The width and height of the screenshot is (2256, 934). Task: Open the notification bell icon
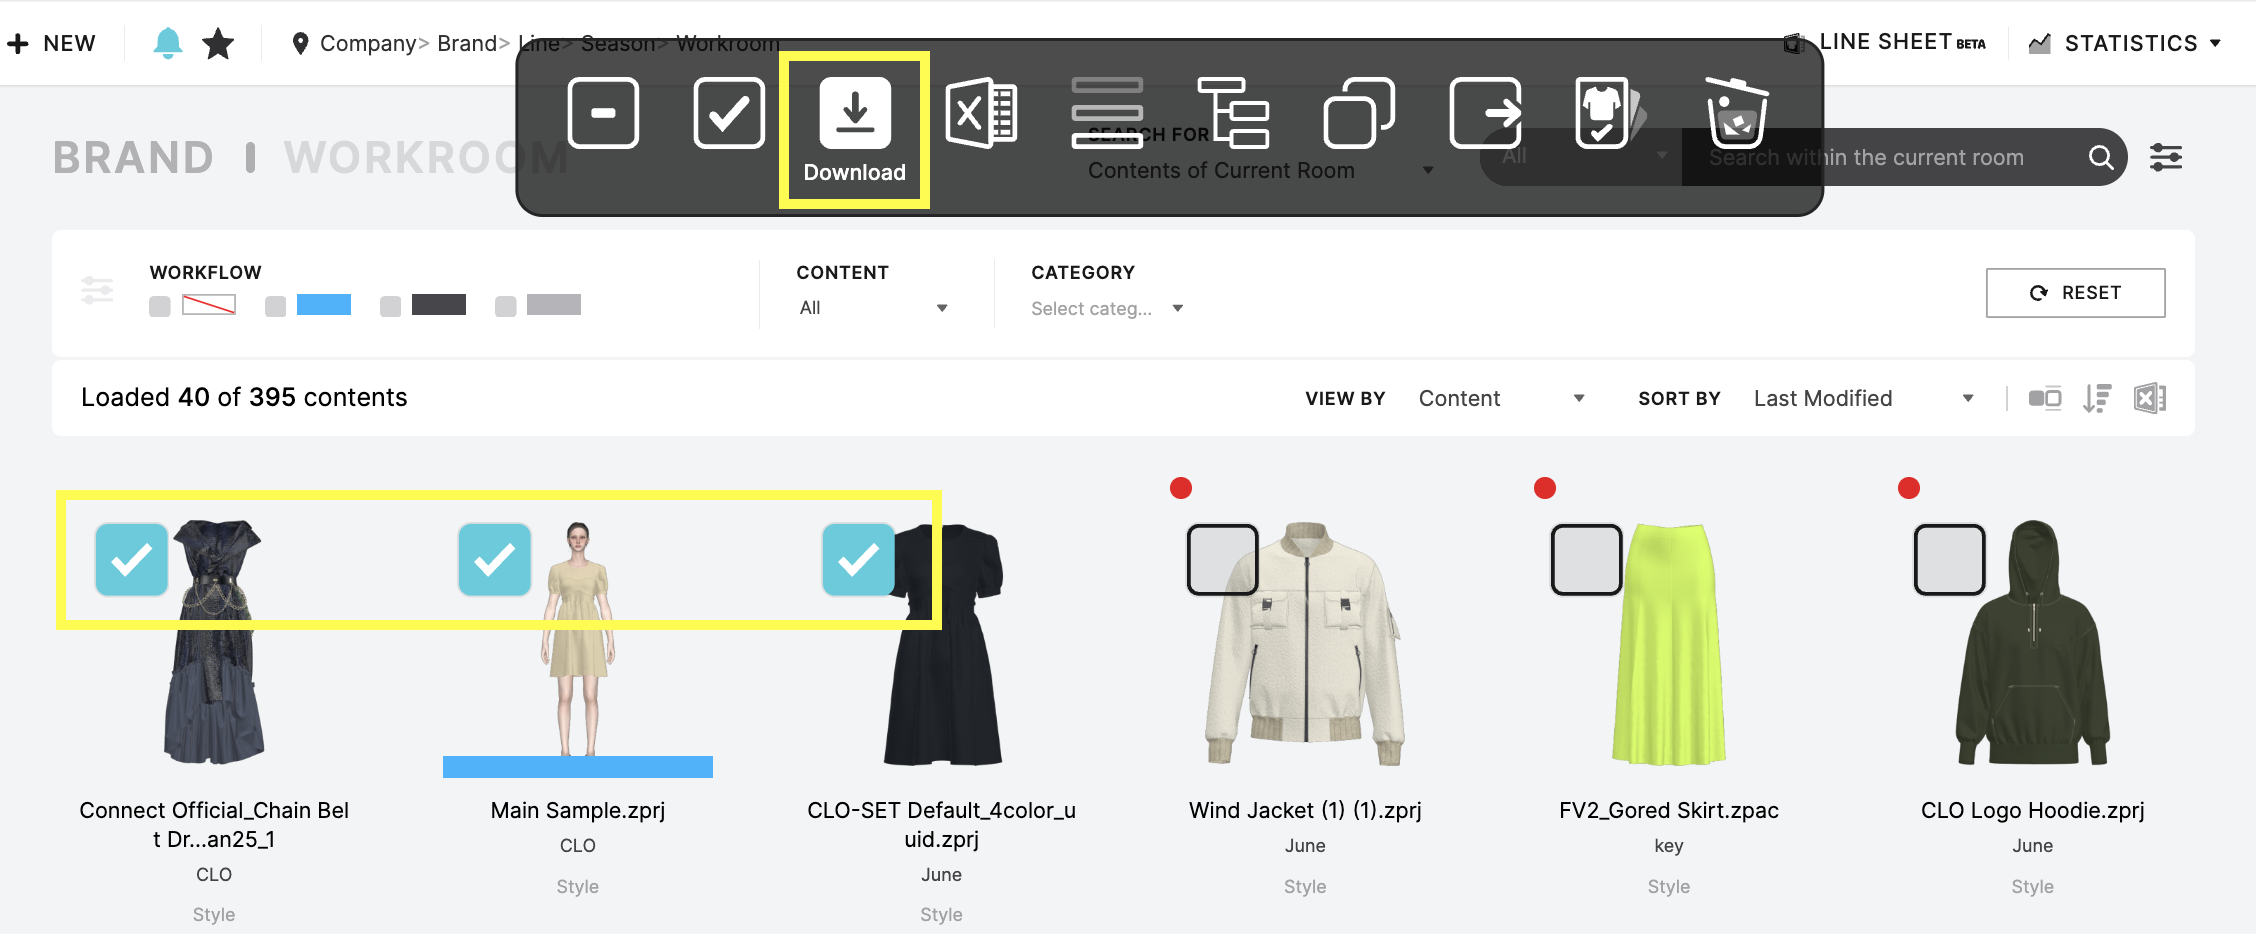pos(168,42)
